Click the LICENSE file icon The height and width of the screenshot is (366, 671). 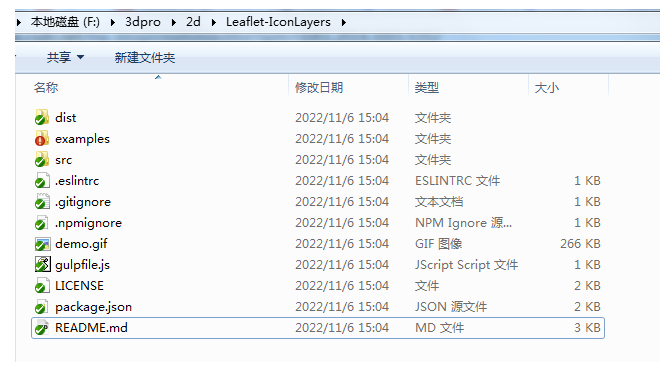click(42, 285)
